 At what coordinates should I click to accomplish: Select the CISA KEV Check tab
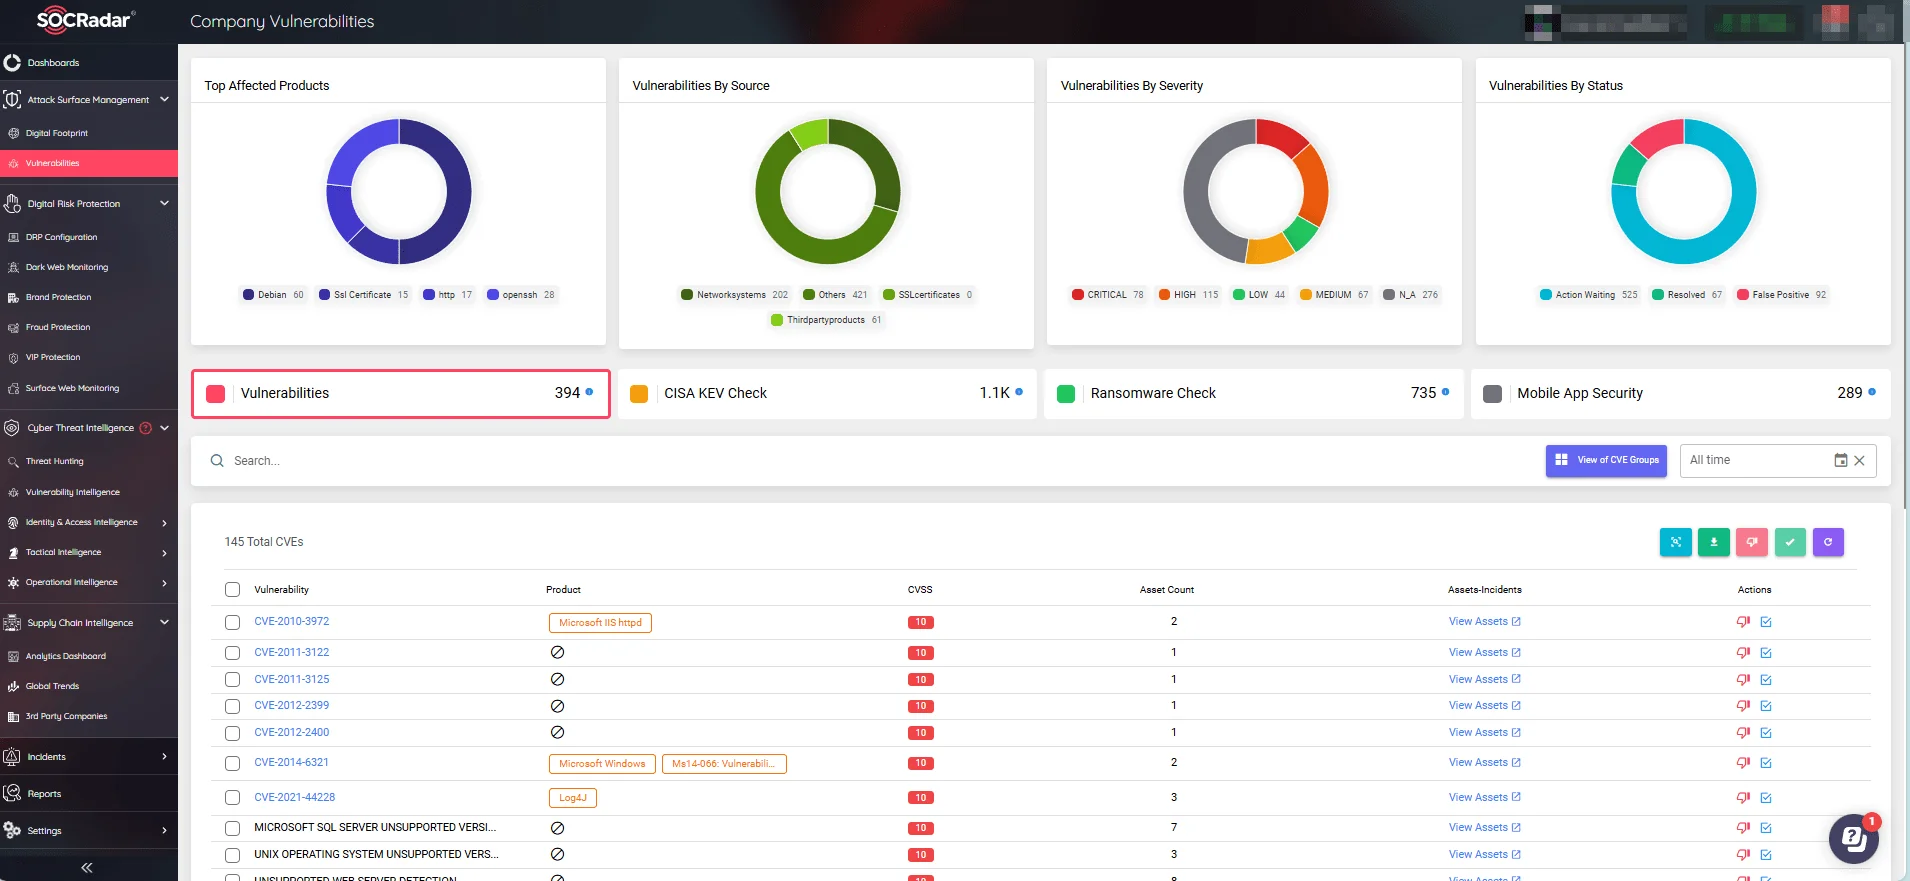coord(826,393)
